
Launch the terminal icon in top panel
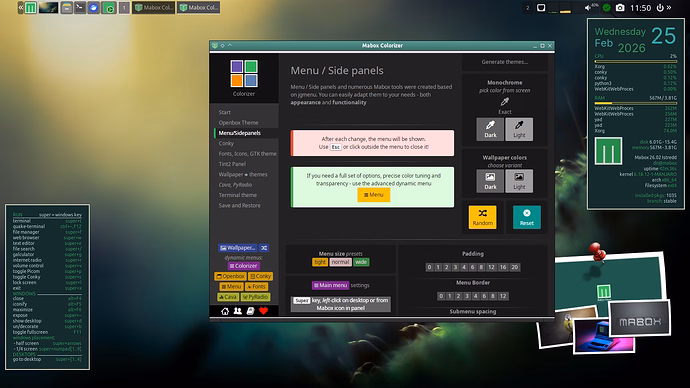point(80,7)
